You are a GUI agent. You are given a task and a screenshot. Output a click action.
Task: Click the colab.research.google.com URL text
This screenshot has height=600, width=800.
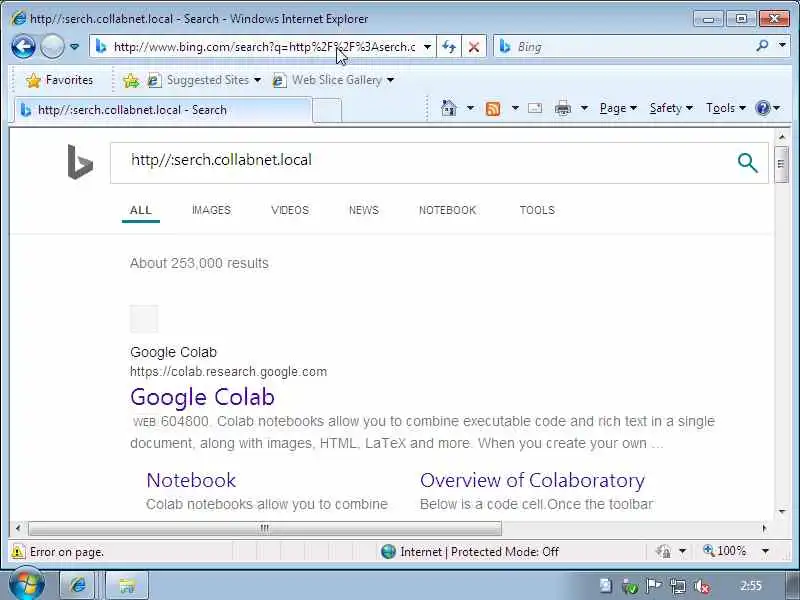[x=229, y=371]
